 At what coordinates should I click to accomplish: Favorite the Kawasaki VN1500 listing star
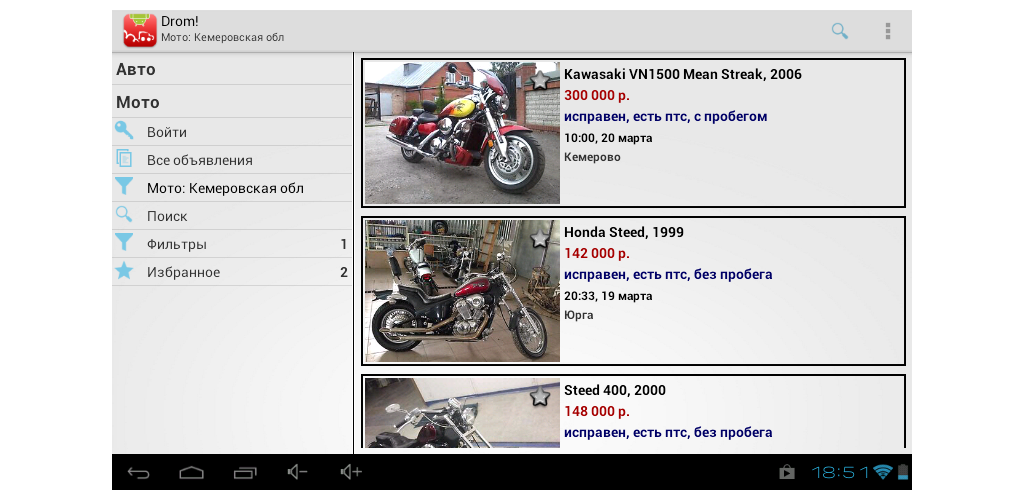[x=539, y=80]
